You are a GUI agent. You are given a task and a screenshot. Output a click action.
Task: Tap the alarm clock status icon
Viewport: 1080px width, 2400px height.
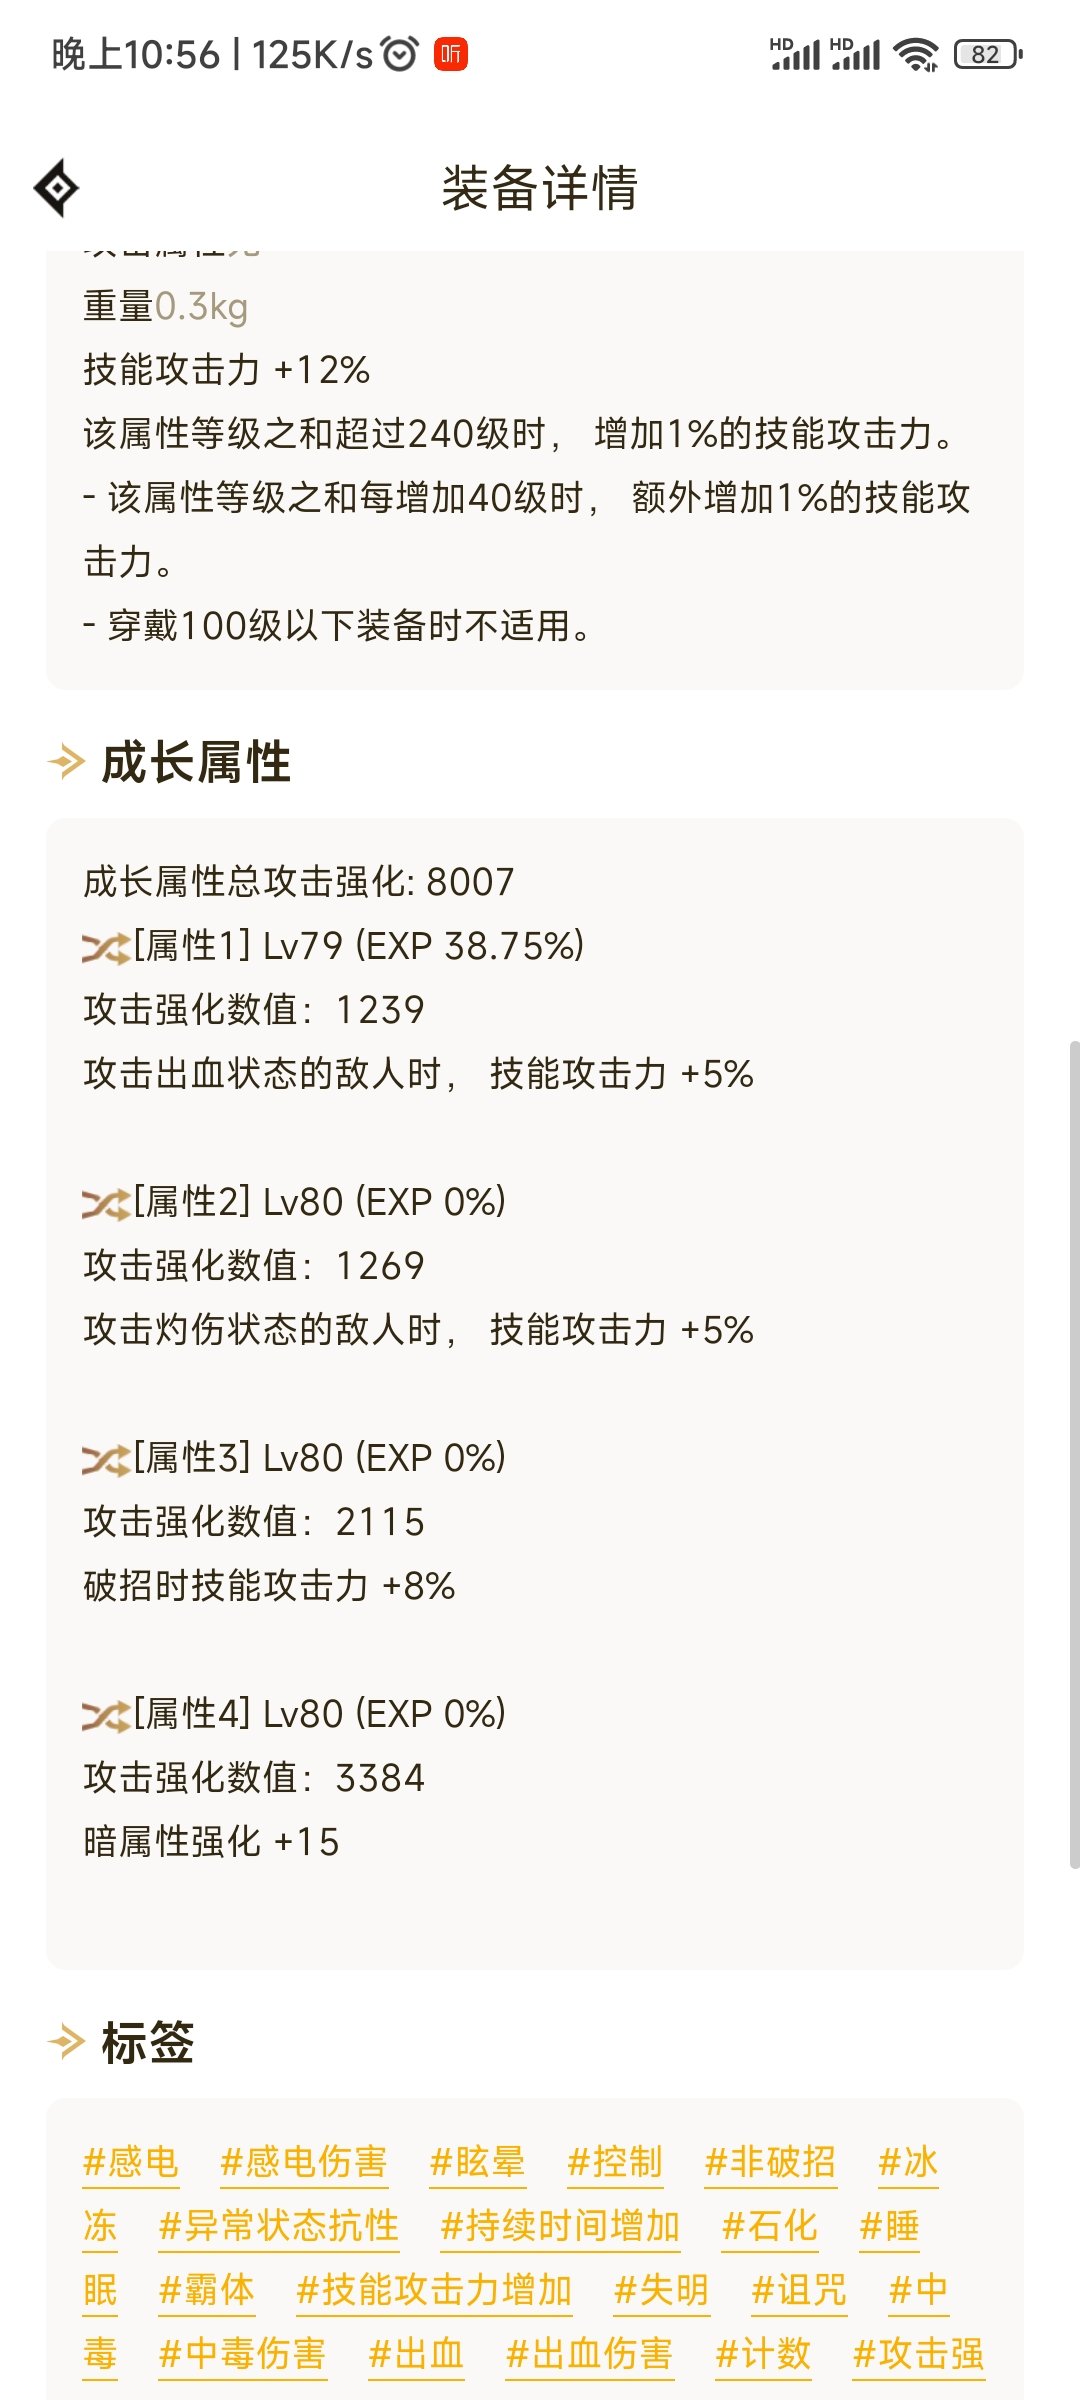[x=400, y=54]
